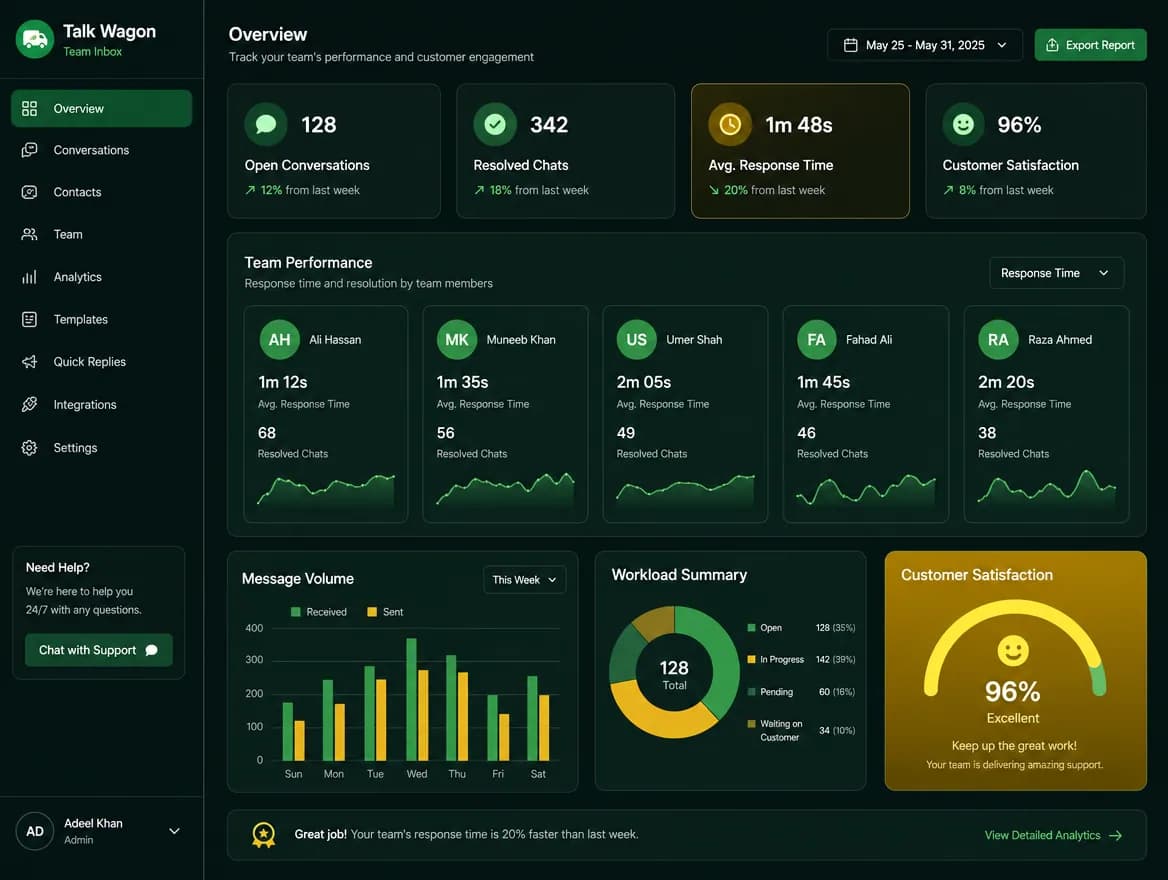Click Ali Hassan's AH avatar

(279, 340)
